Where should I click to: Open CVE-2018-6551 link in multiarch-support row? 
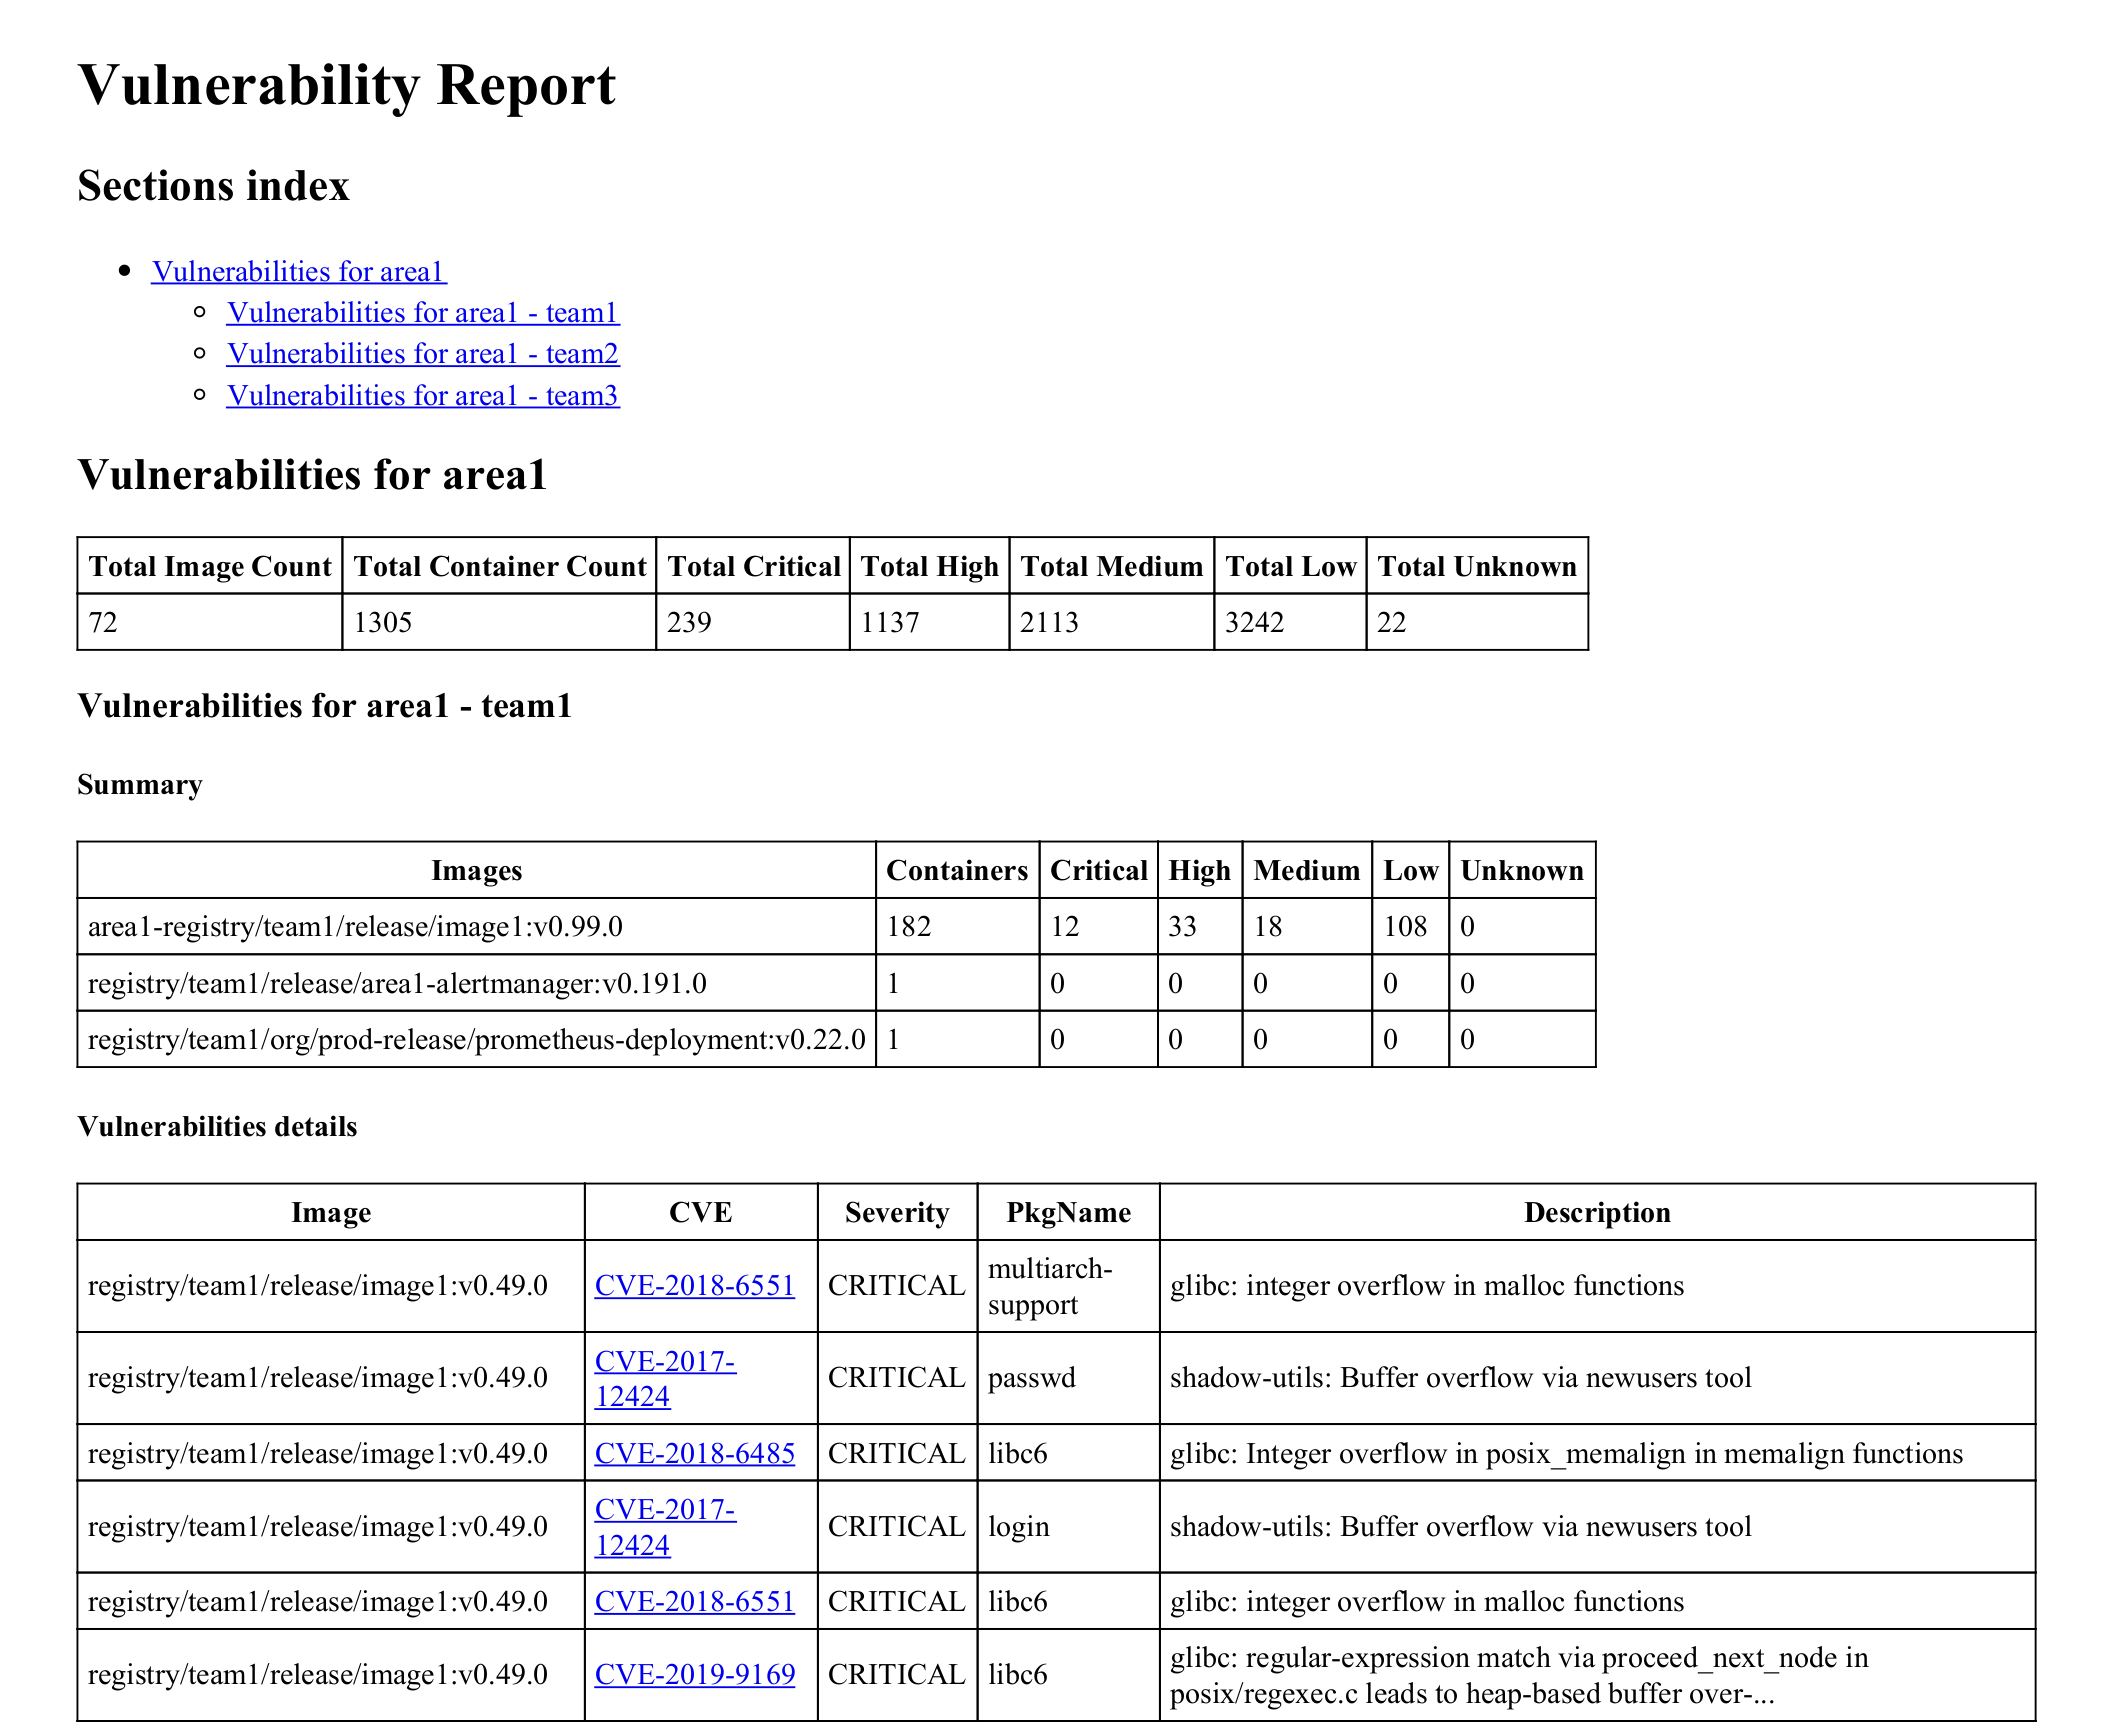pos(694,1285)
